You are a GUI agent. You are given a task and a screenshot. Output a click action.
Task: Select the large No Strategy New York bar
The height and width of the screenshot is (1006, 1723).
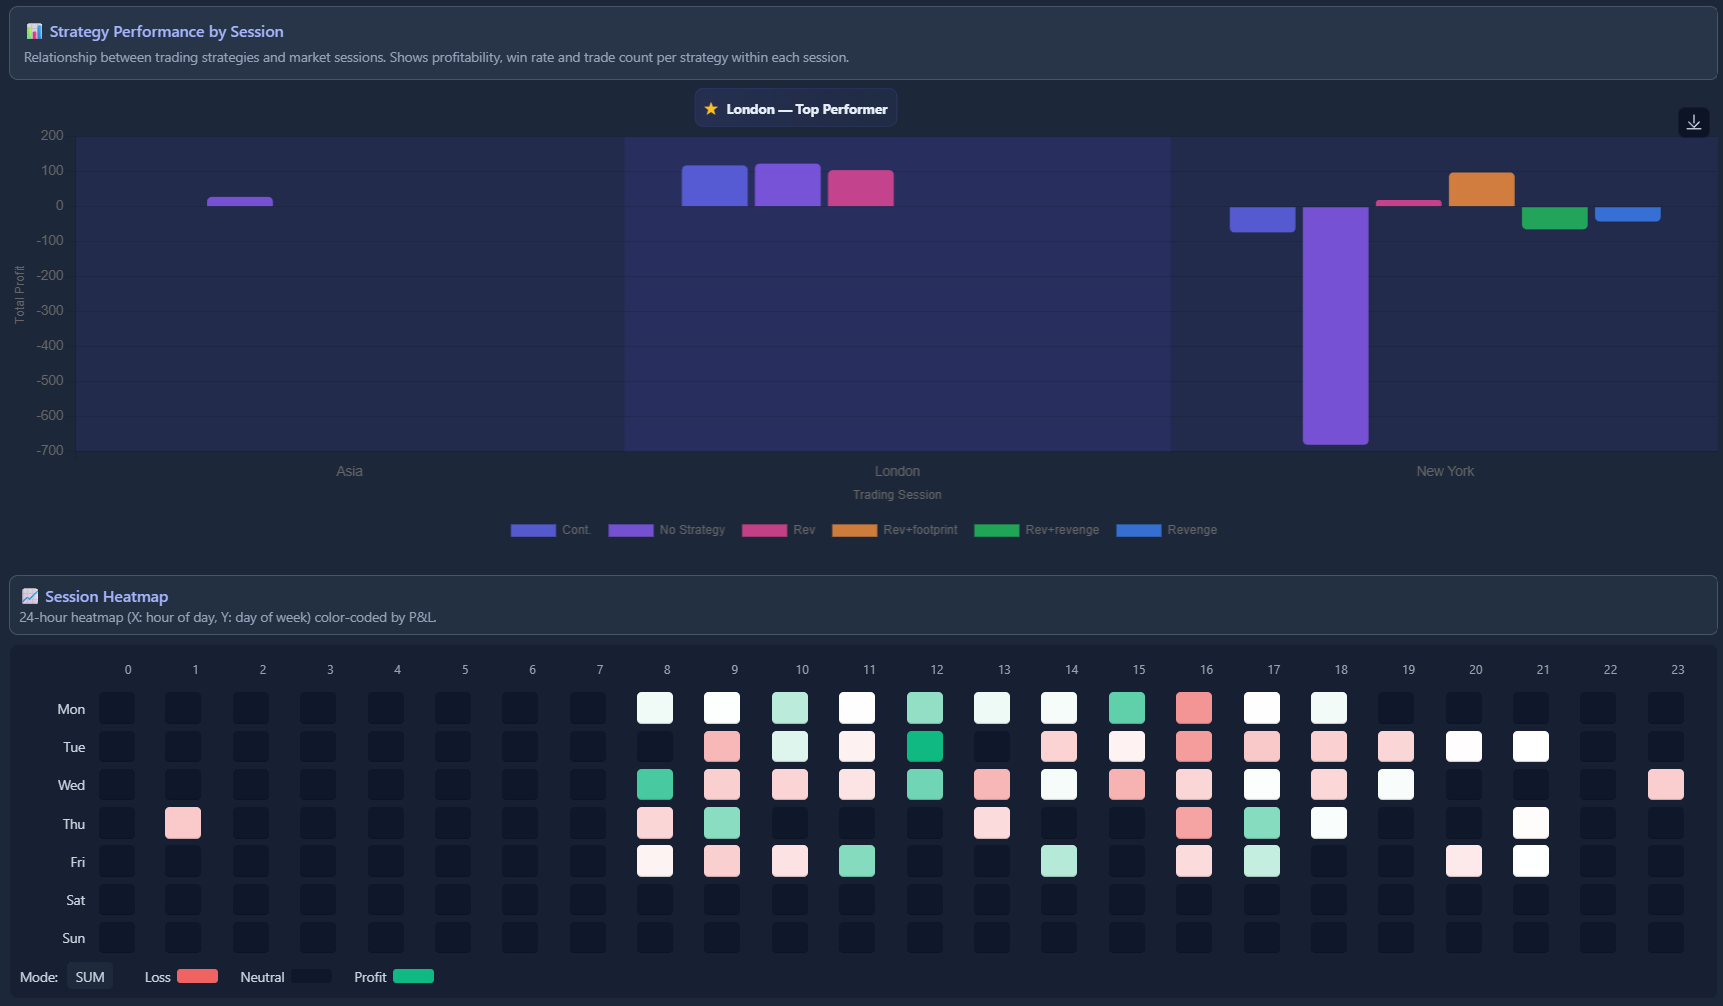point(1335,325)
